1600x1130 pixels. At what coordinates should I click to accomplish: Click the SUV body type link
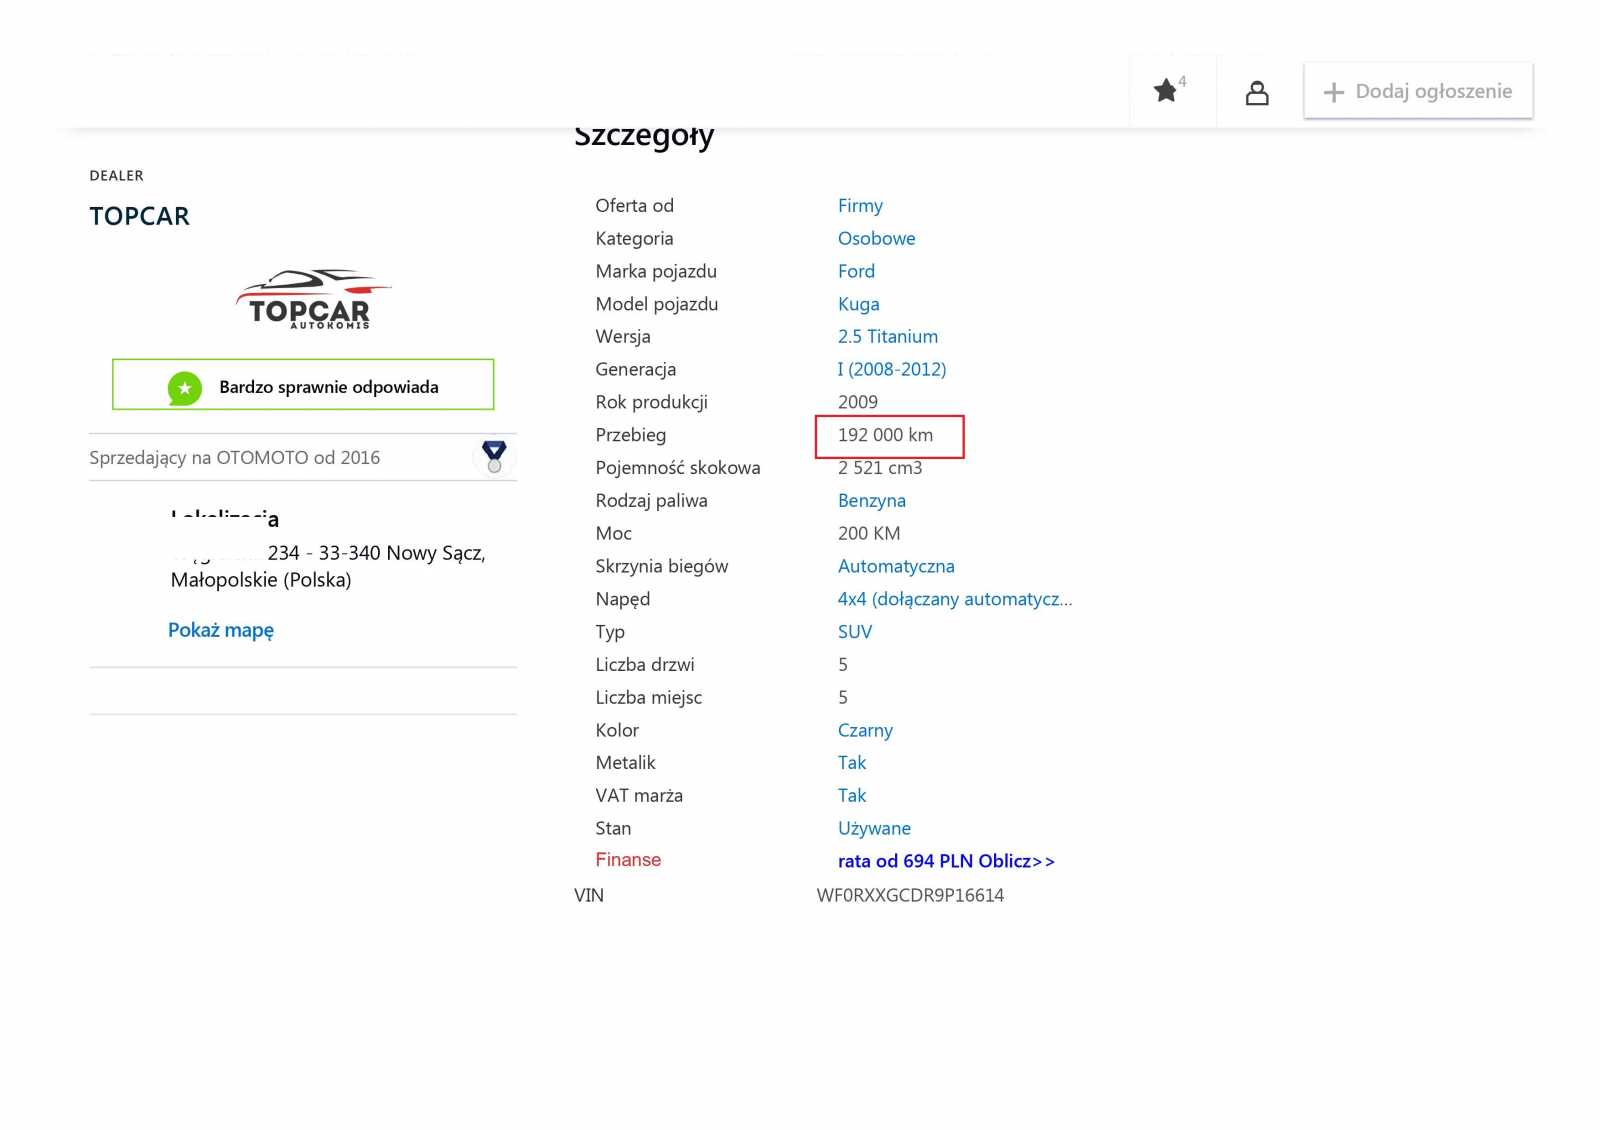[854, 632]
